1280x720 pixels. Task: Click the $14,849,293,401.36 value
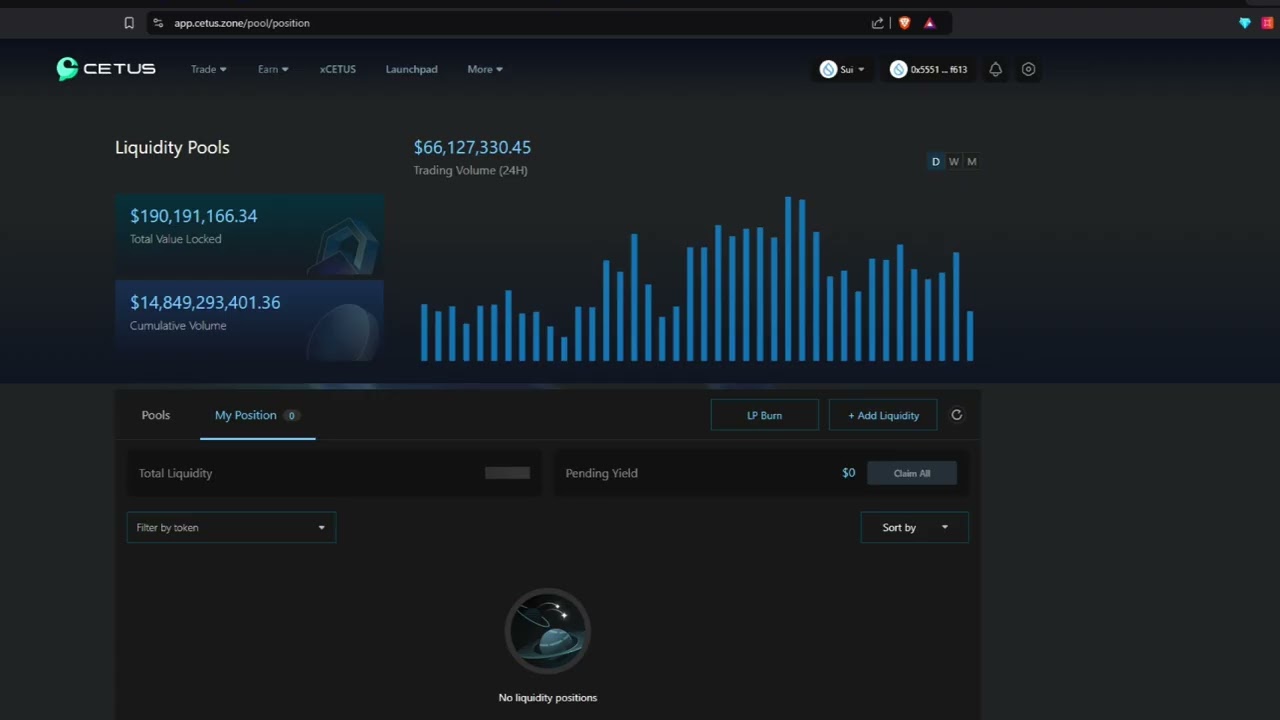point(205,302)
